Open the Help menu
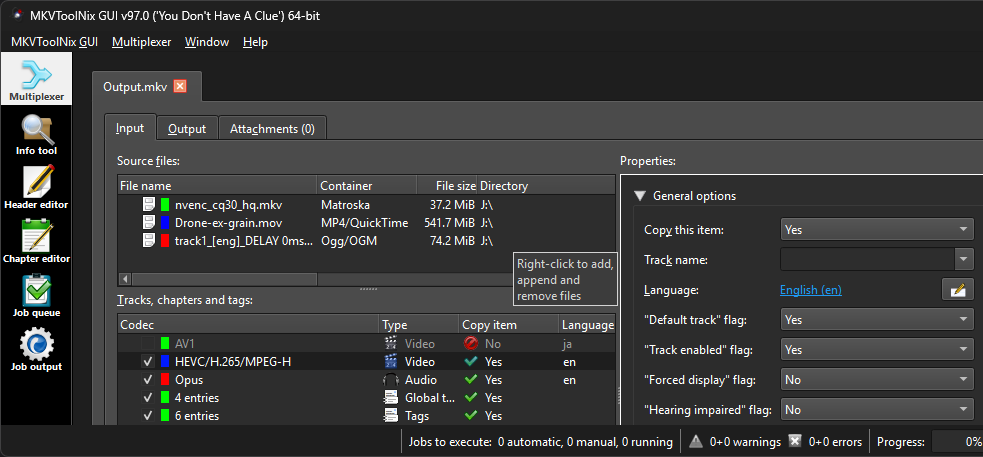Viewport: 983px width, 457px height. [255, 42]
